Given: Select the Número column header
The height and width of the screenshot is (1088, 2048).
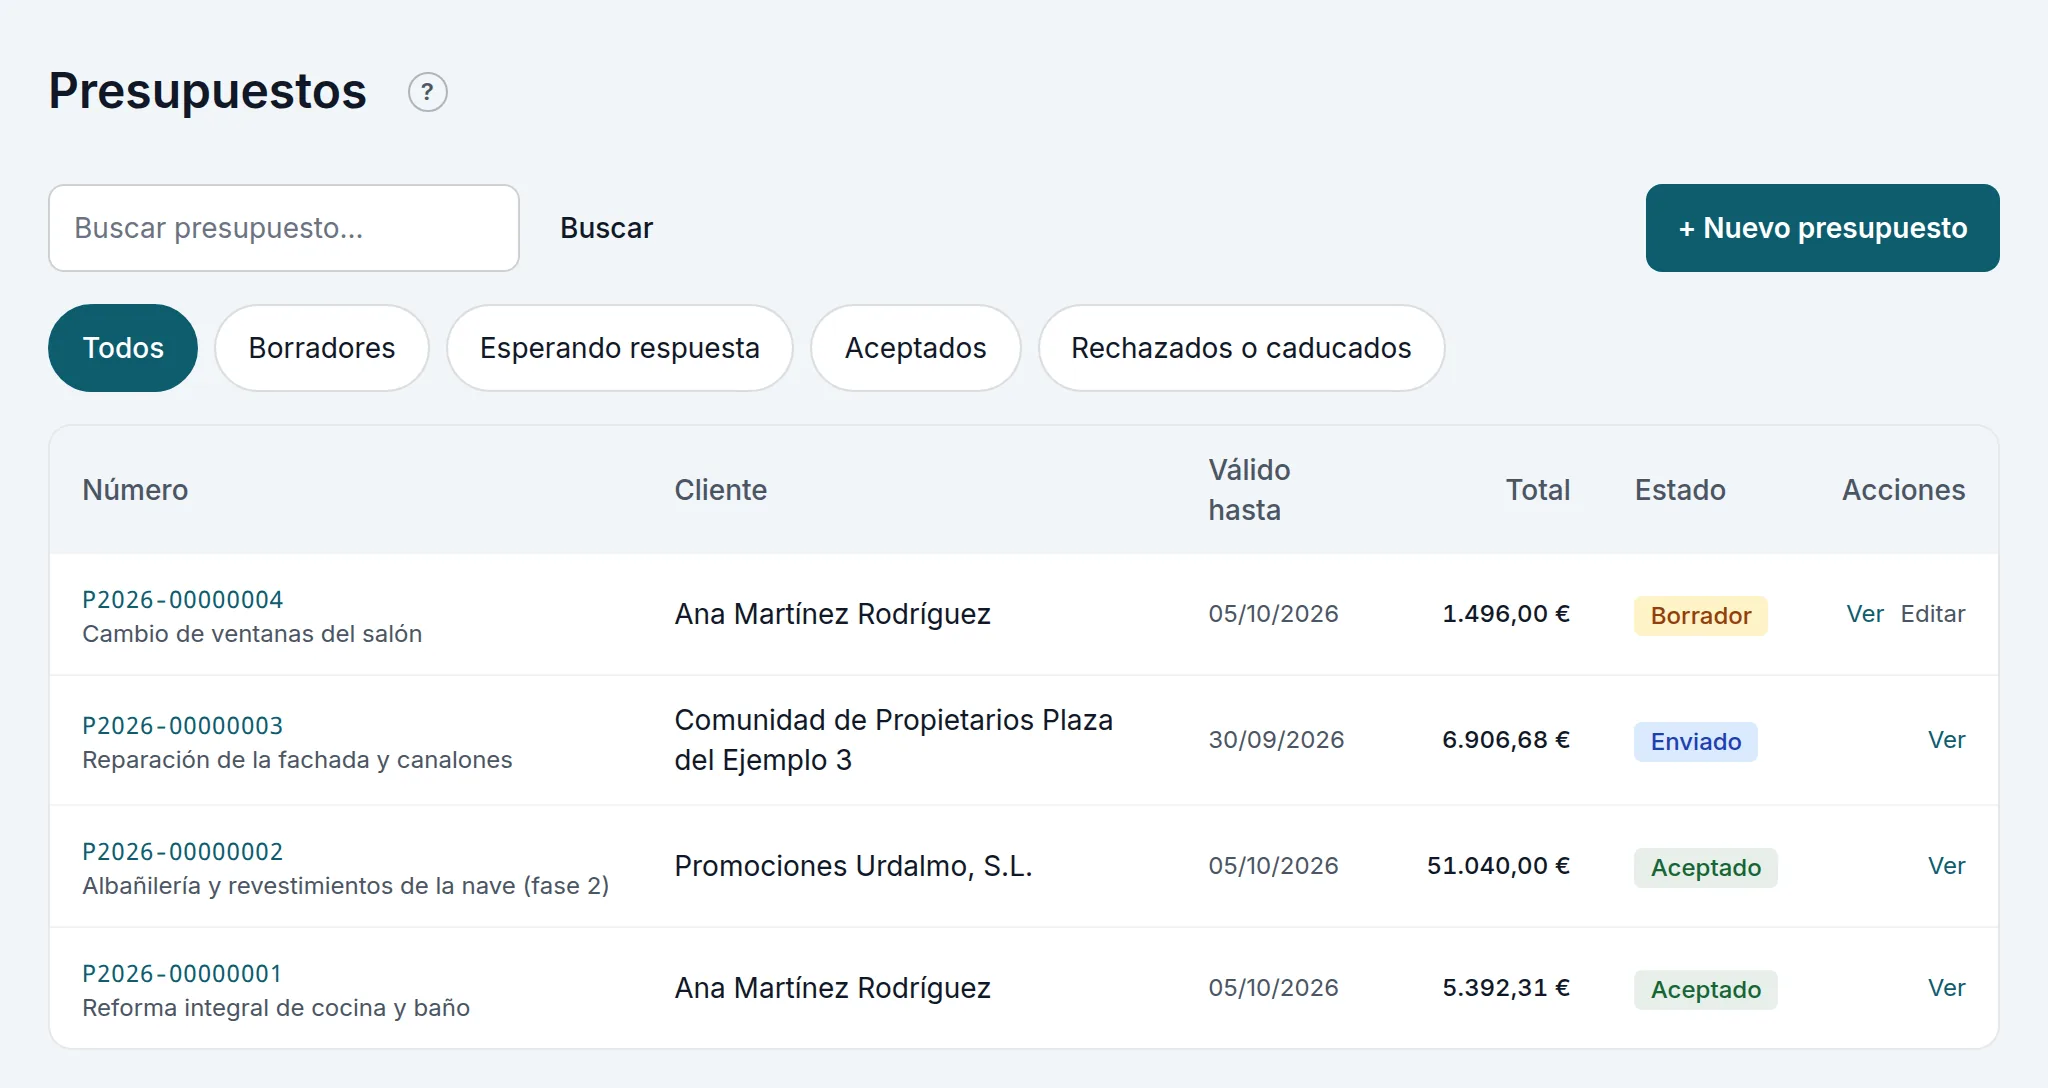Looking at the screenshot, I should (135, 490).
